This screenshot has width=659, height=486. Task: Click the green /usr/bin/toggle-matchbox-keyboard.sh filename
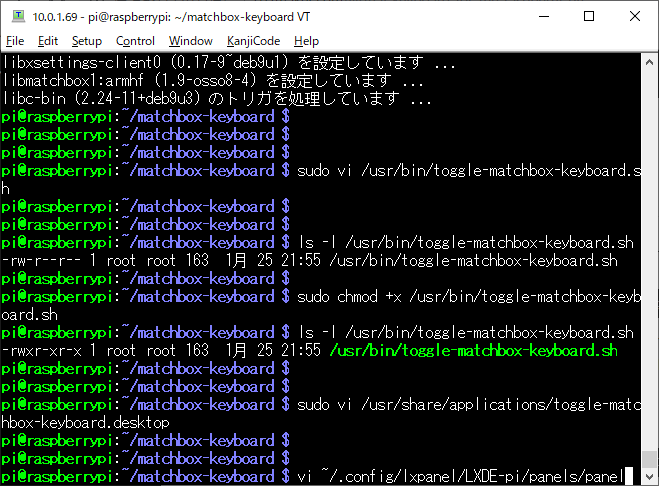474,351
